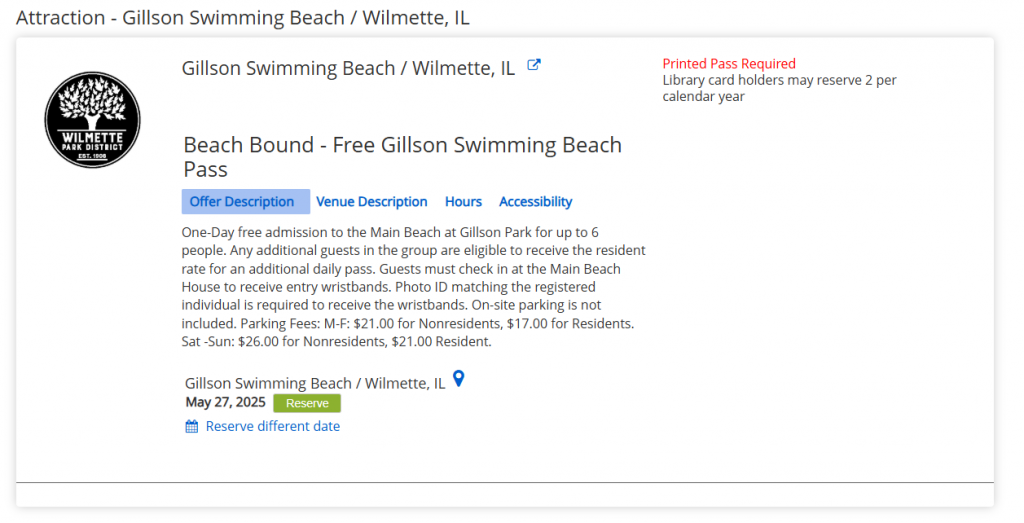The image size is (1024, 523).
Task: Click the May 27, 2025 date label
Action: 225,403
